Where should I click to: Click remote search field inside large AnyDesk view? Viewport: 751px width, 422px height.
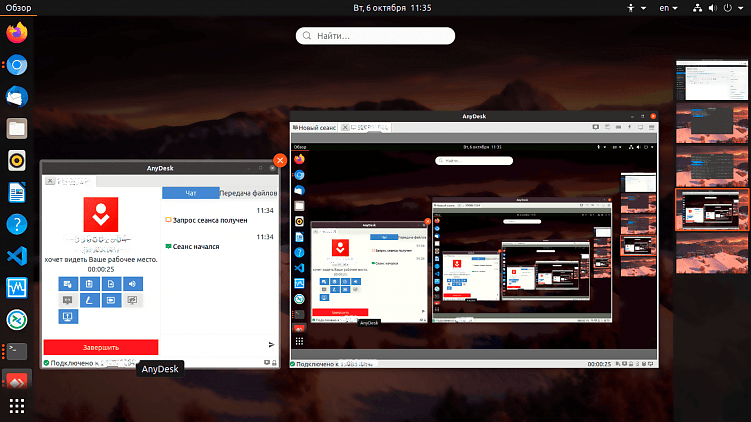click(474, 161)
